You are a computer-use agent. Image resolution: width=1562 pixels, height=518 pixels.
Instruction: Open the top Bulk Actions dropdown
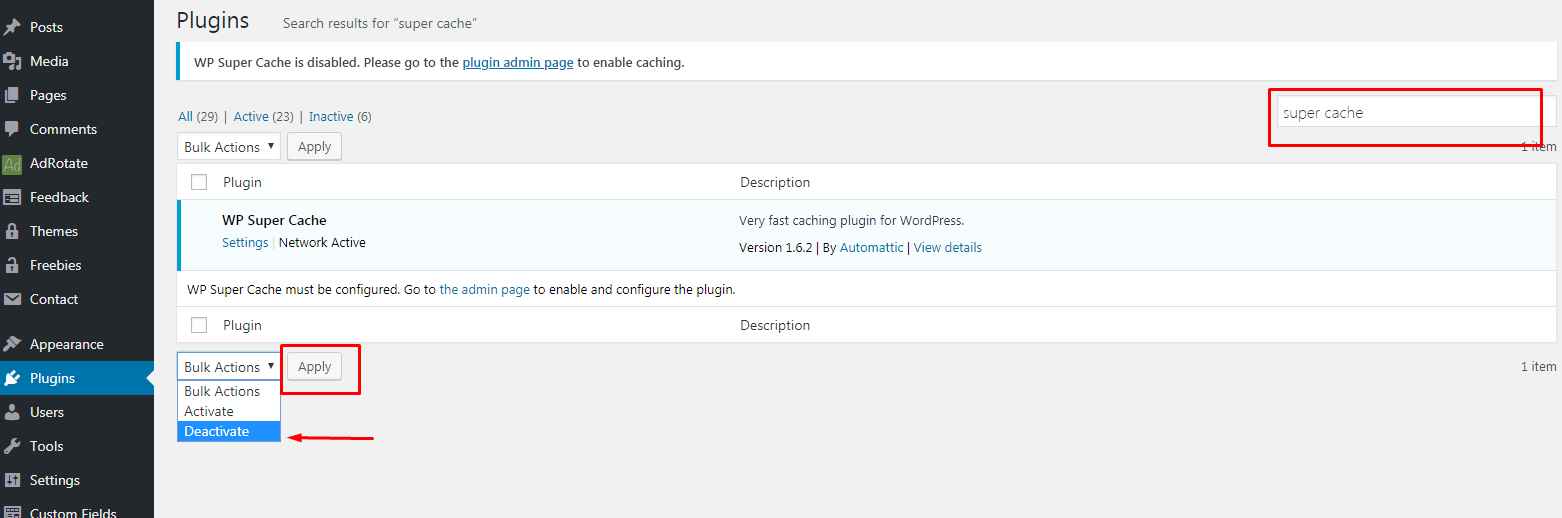pyautogui.click(x=229, y=147)
